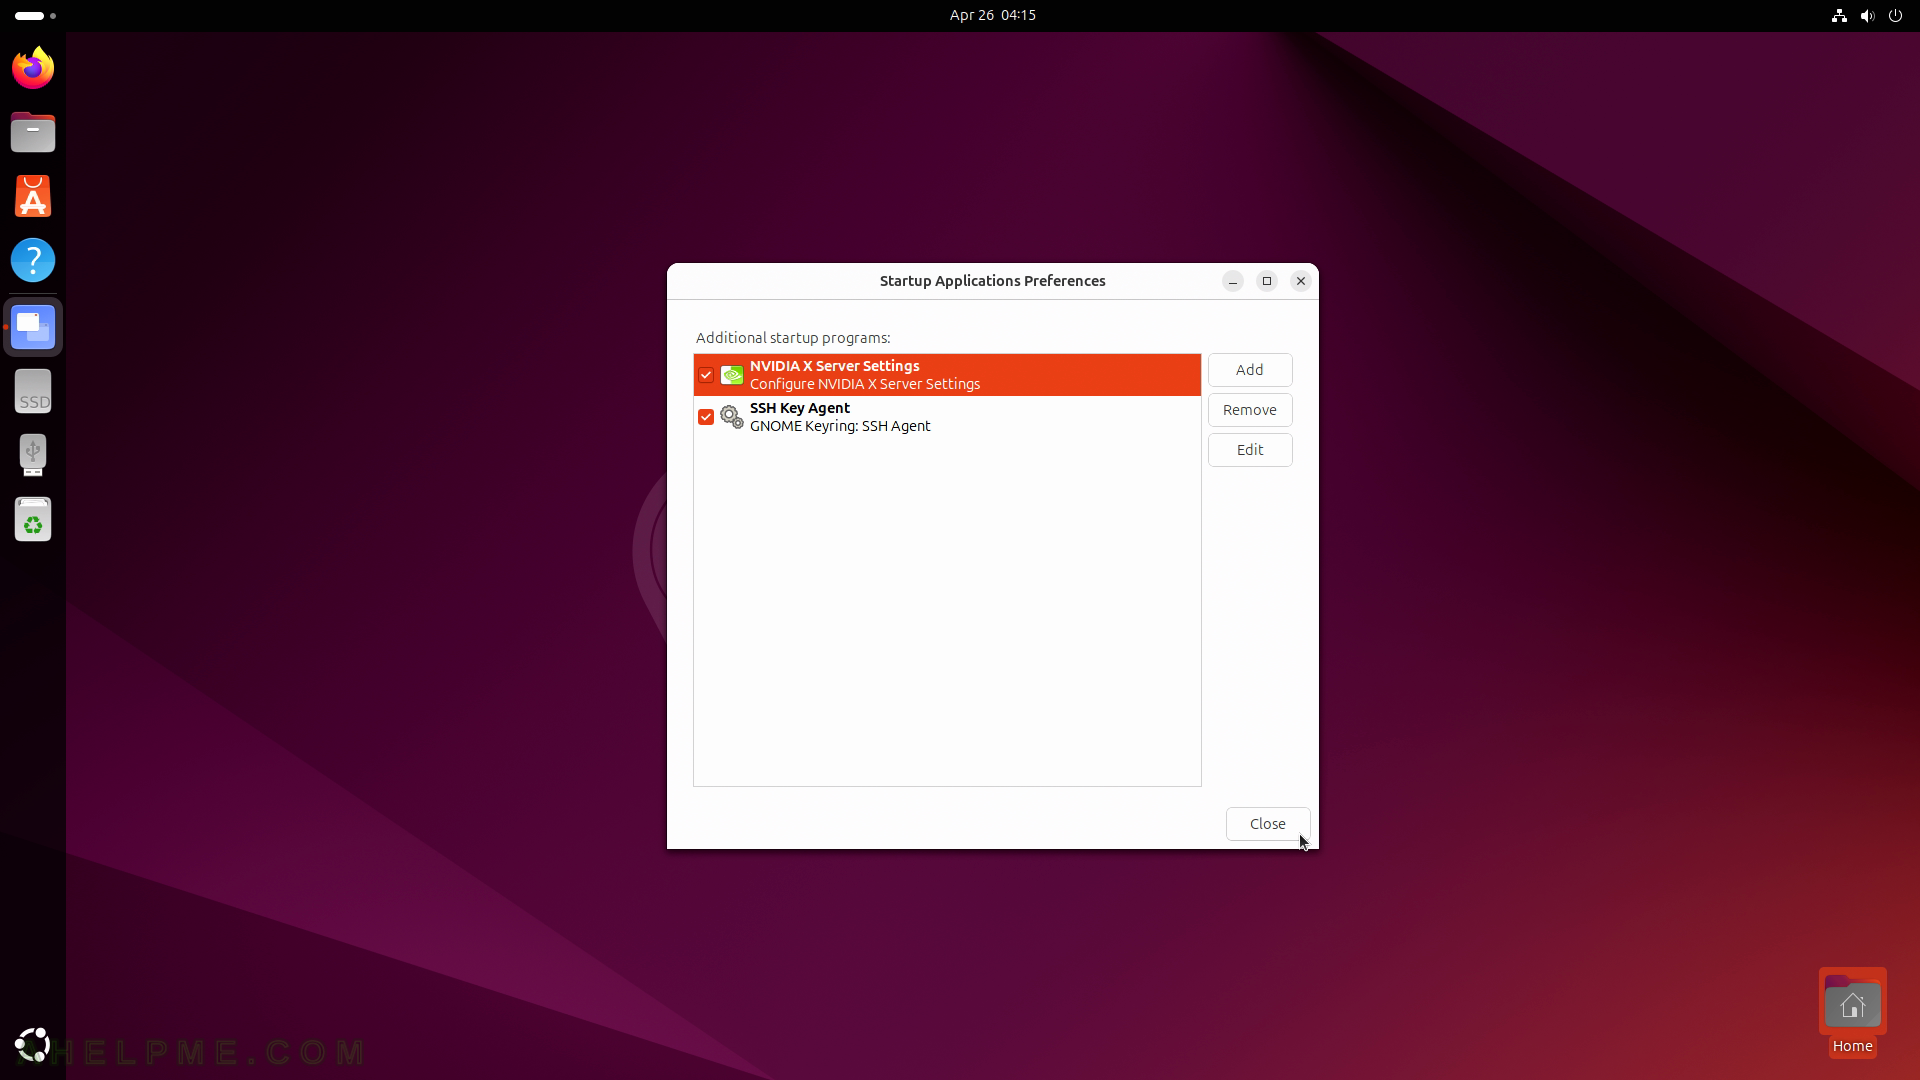Image resolution: width=1920 pixels, height=1080 pixels.
Task: Click the SSH Key Agent gears icon
Action: click(x=732, y=417)
